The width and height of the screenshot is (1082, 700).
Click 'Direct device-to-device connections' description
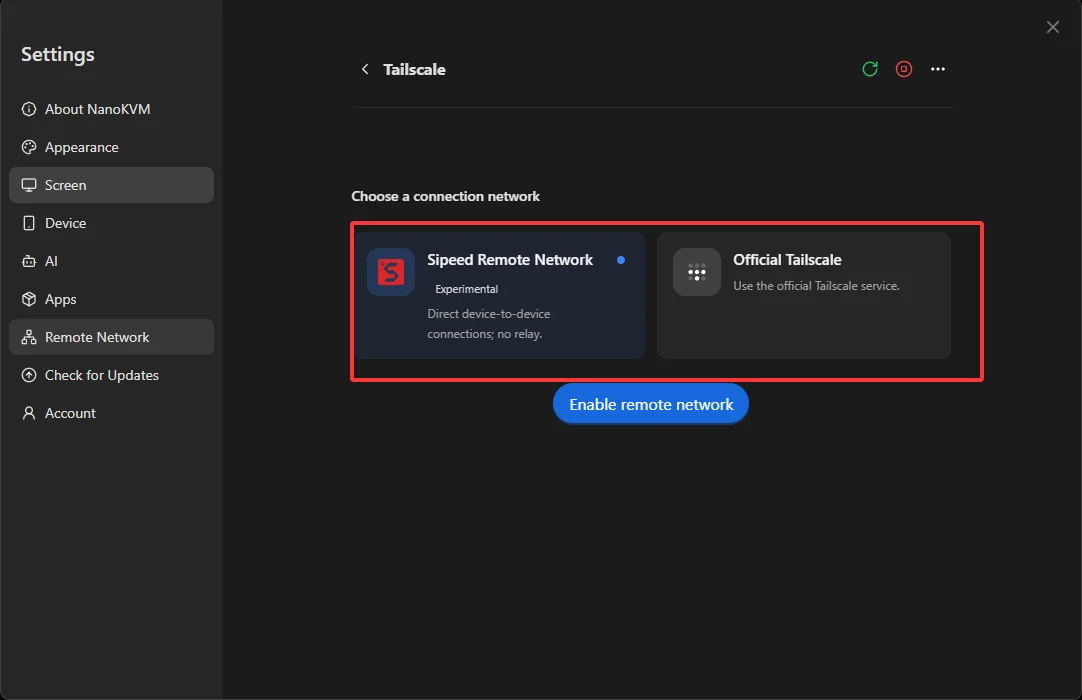[x=489, y=324]
